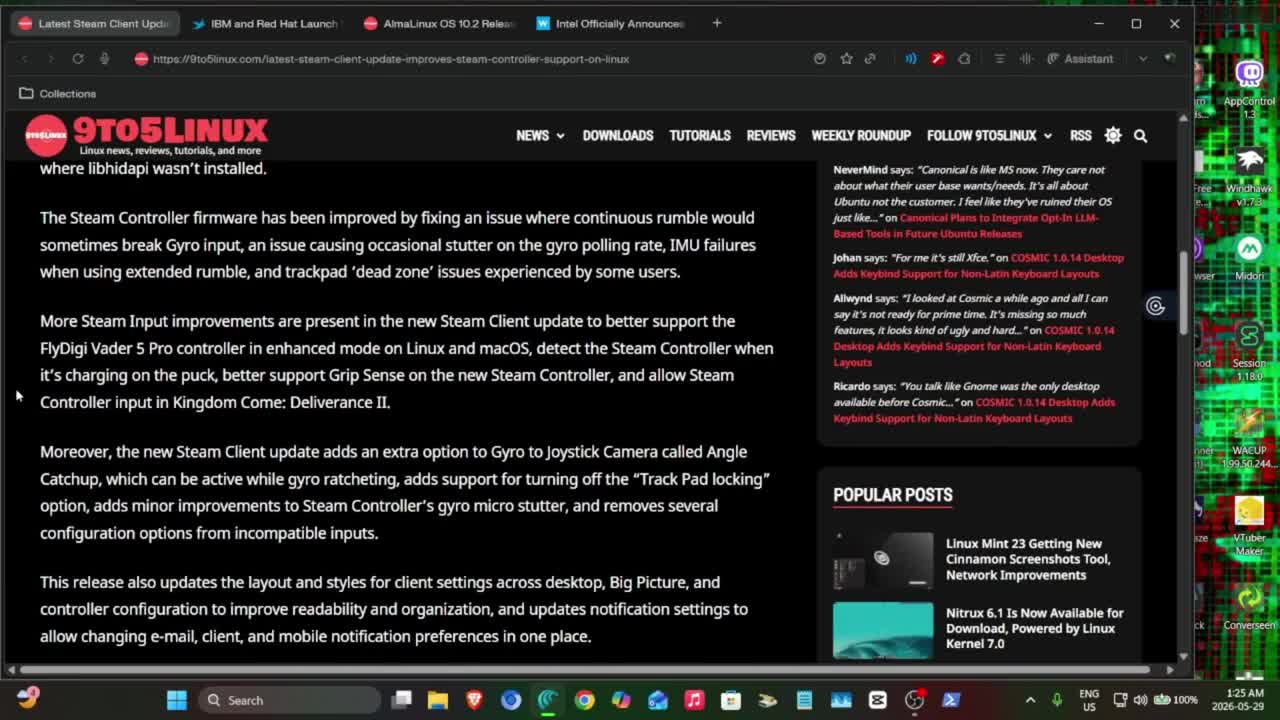Reload the current page
This screenshot has height=720, width=1280.
point(77,59)
